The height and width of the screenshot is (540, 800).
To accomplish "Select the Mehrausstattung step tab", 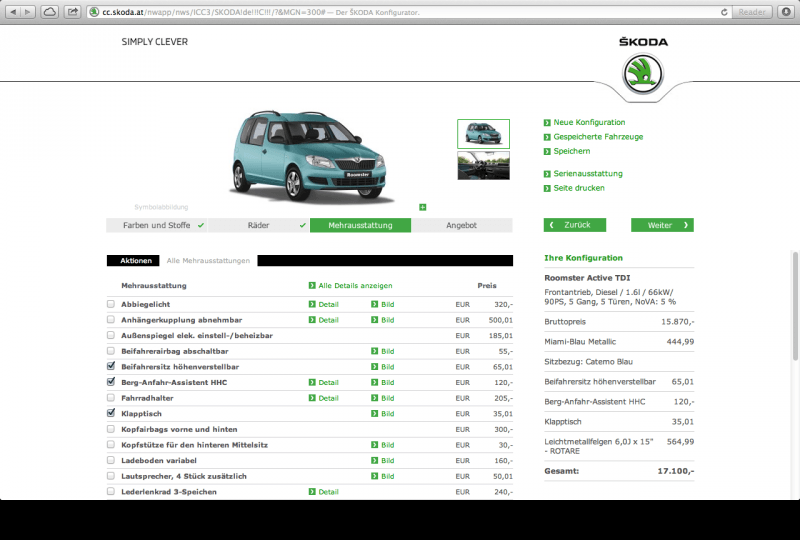I will tap(360, 225).
